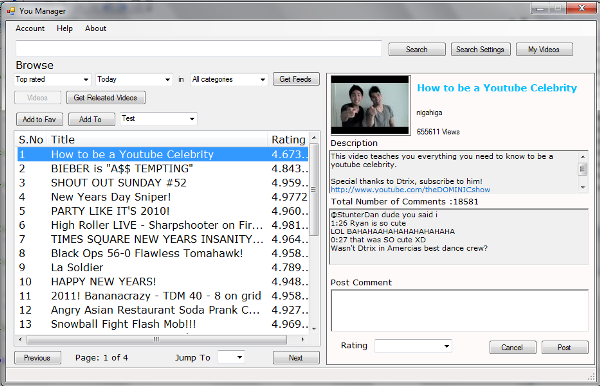Sort by the Rating column header
This screenshot has height=386, width=600.
pyautogui.click(x=288, y=140)
